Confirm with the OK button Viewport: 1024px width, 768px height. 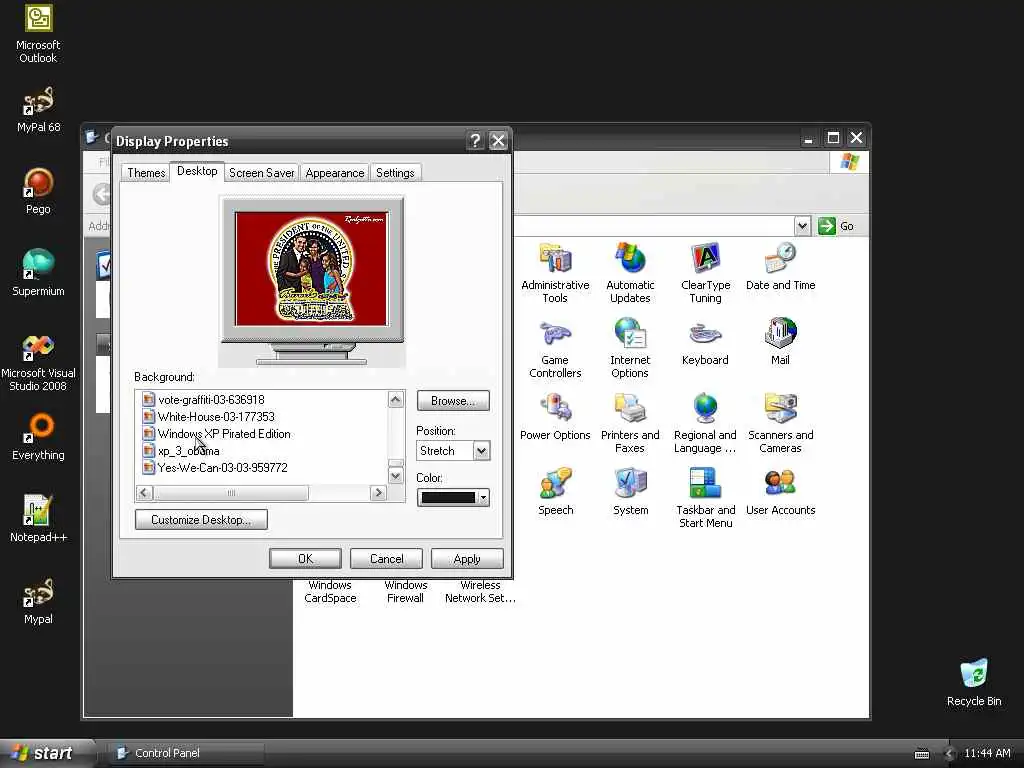pos(305,559)
